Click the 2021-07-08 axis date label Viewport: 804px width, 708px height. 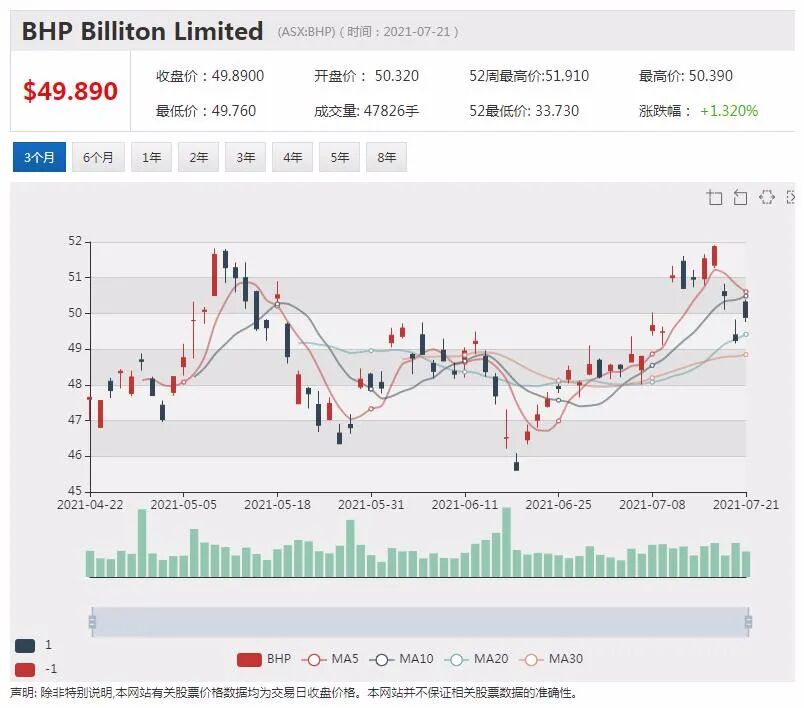(x=652, y=504)
